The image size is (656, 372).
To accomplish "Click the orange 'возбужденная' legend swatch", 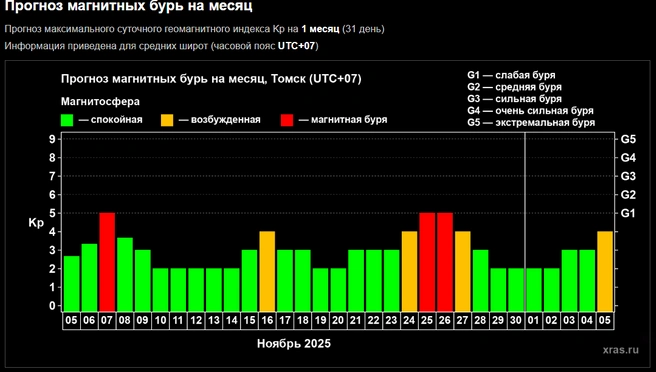I will tap(167, 120).
